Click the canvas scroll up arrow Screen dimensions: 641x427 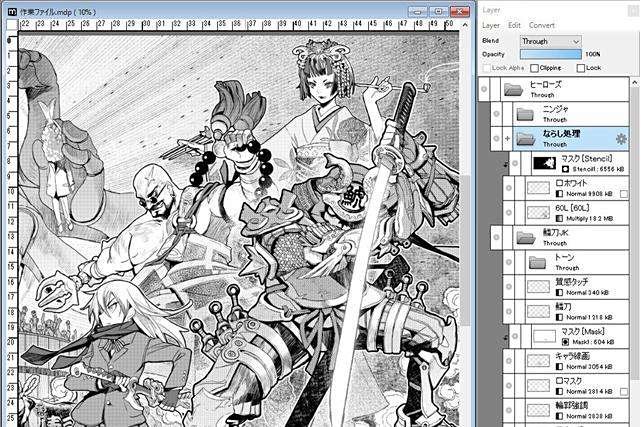point(465,25)
